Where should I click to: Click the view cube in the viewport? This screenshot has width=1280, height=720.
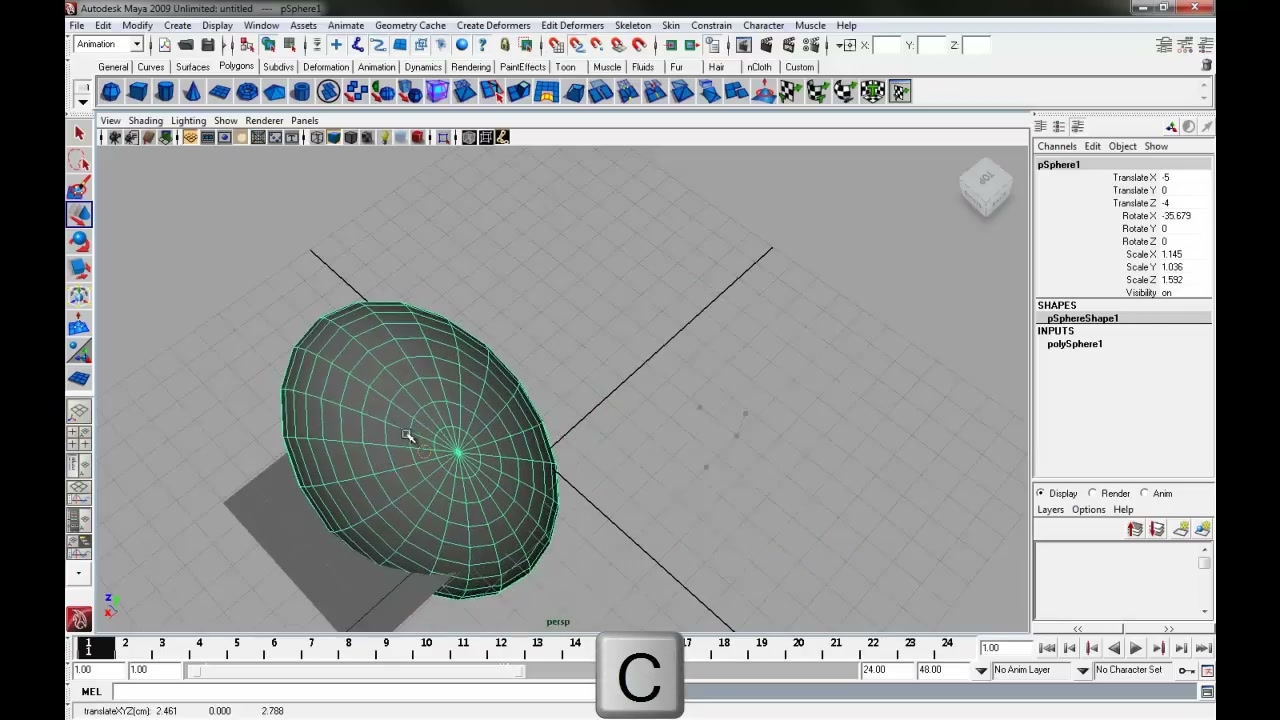[985, 187]
